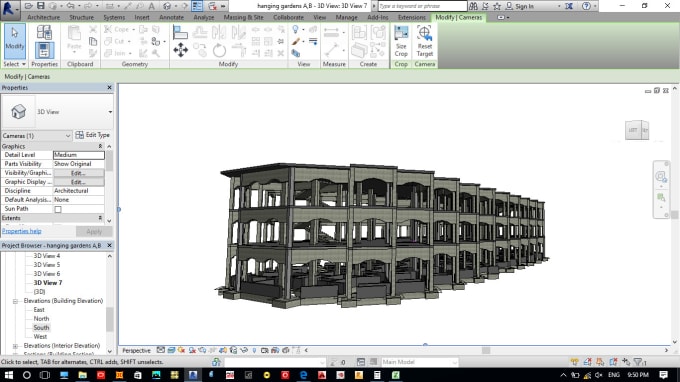Image resolution: width=680 pixels, height=382 pixels.
Task: Expand Elevations (Interior Elevation) tree node
Action: 15,346
